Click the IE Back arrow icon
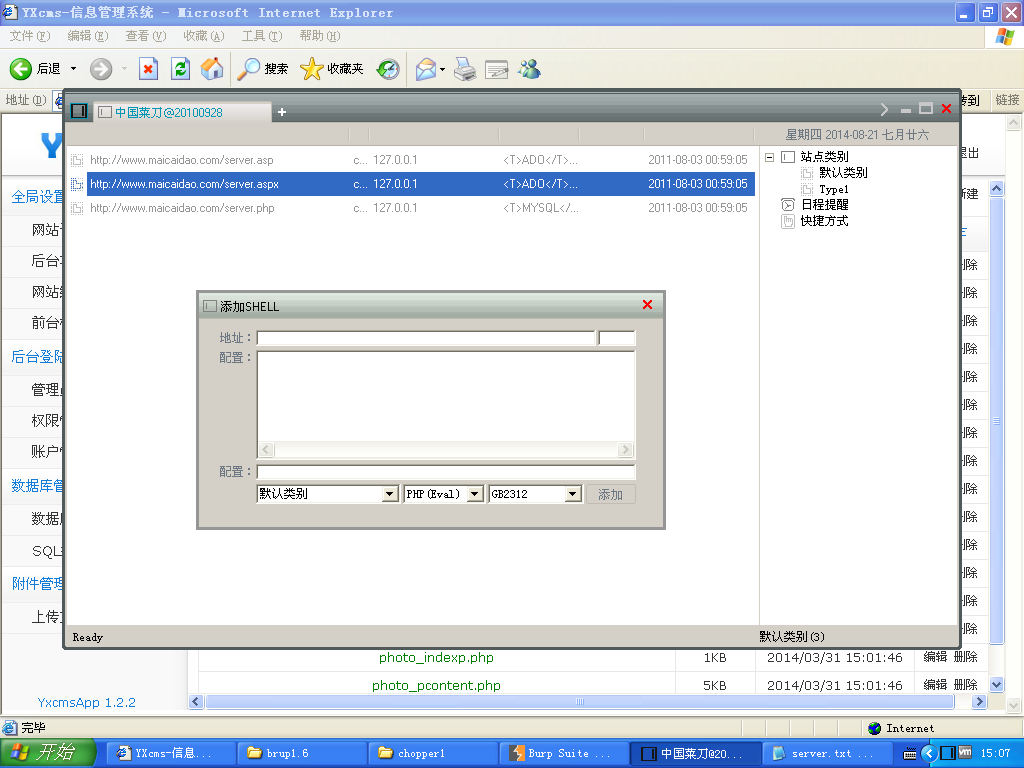 pyautogui.click(x=21, y=69)
